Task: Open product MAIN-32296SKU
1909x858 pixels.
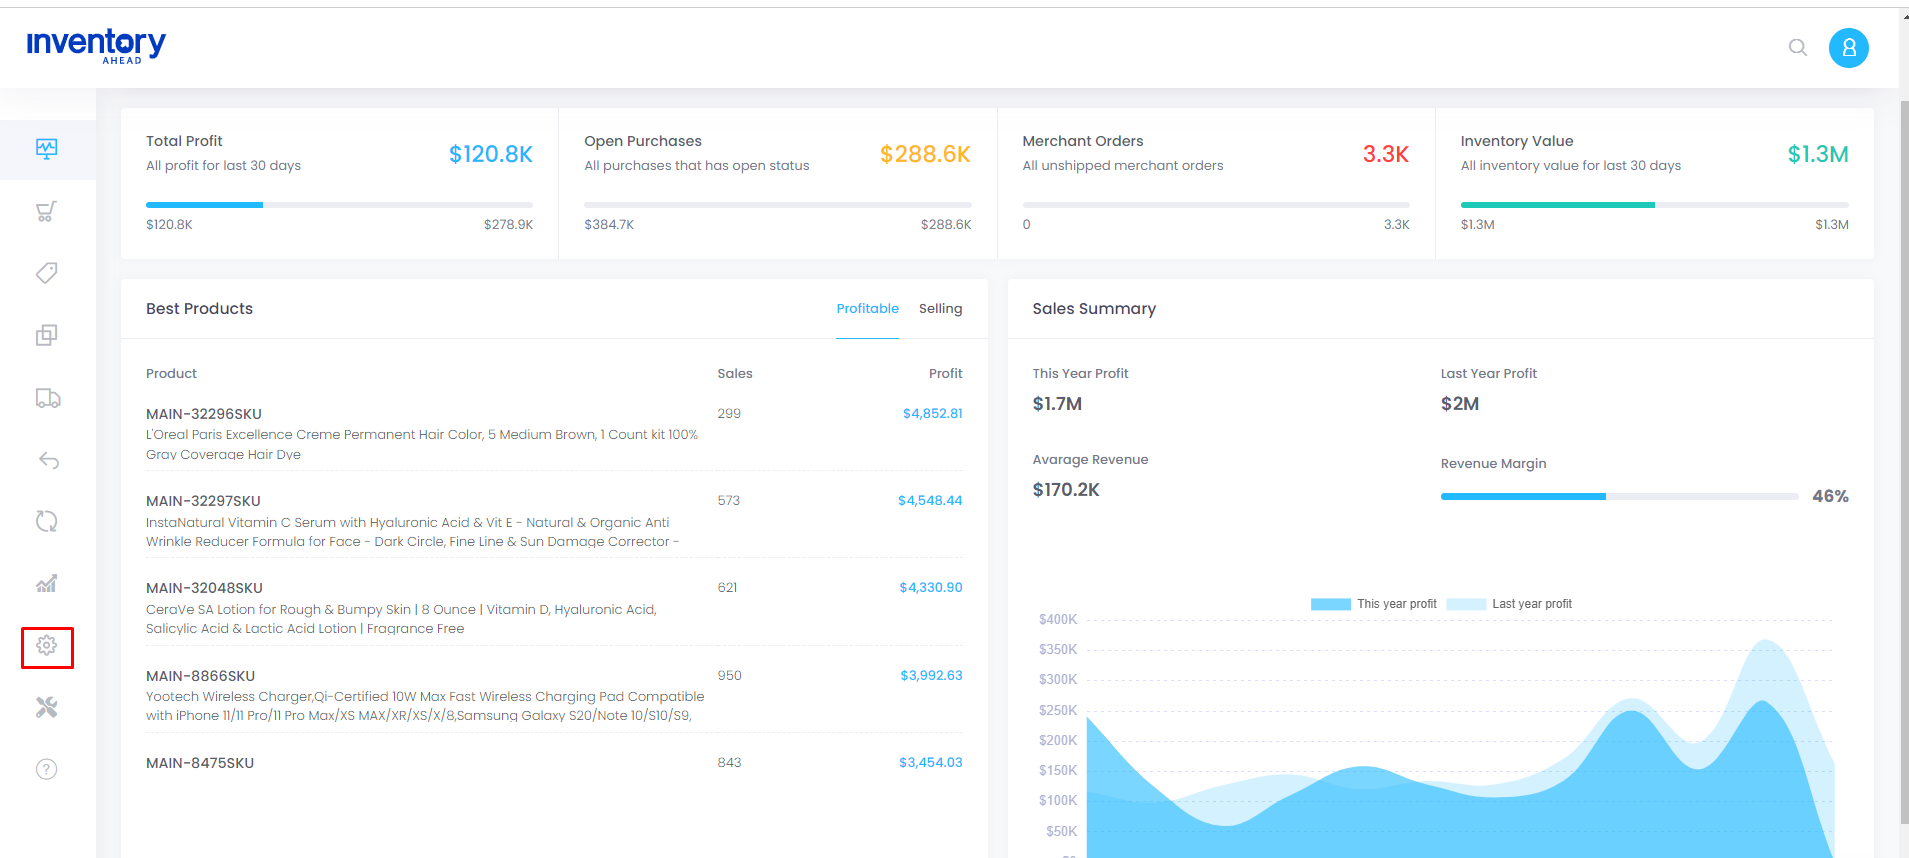Action: pos(204,414)
